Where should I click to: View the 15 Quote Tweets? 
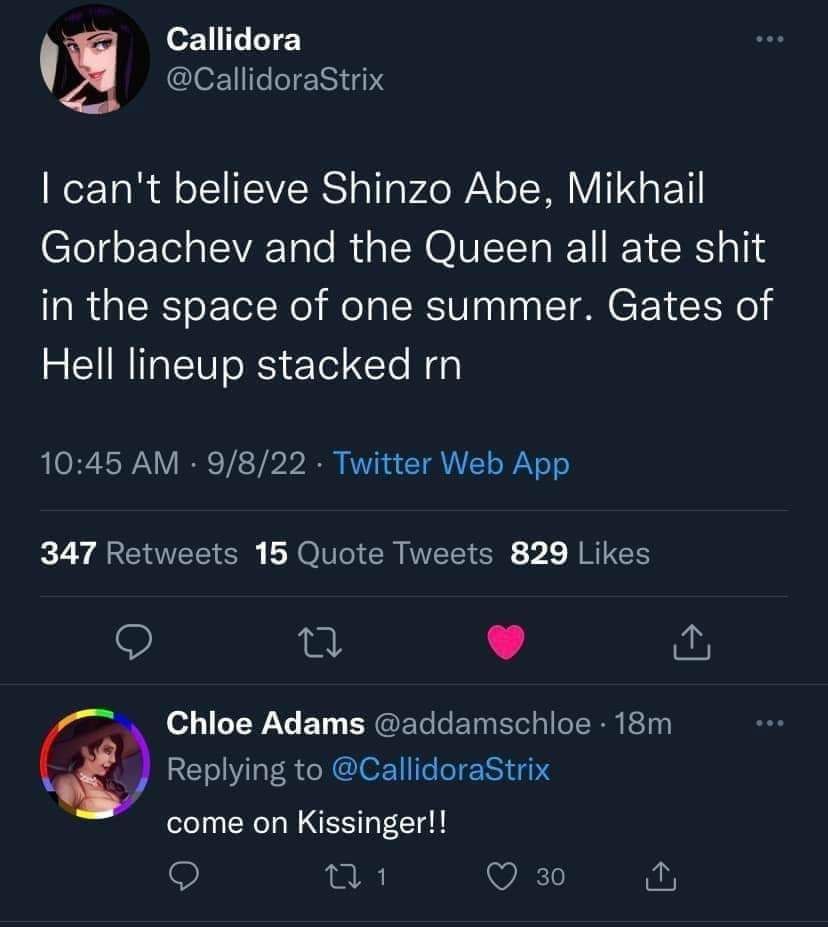click(x=374, y=553)
